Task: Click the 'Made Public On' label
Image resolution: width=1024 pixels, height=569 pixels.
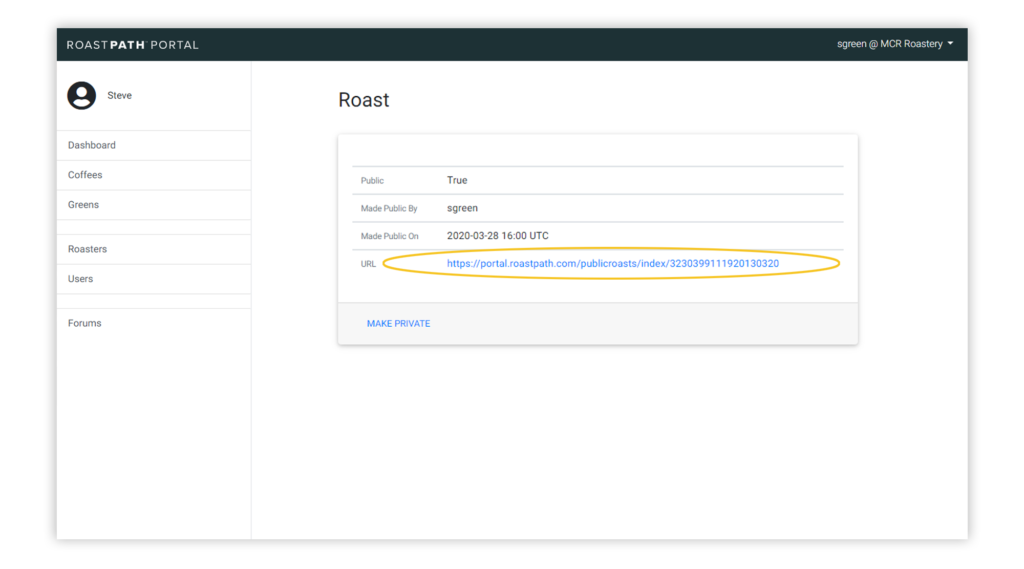Action: (x=390, y=236)
